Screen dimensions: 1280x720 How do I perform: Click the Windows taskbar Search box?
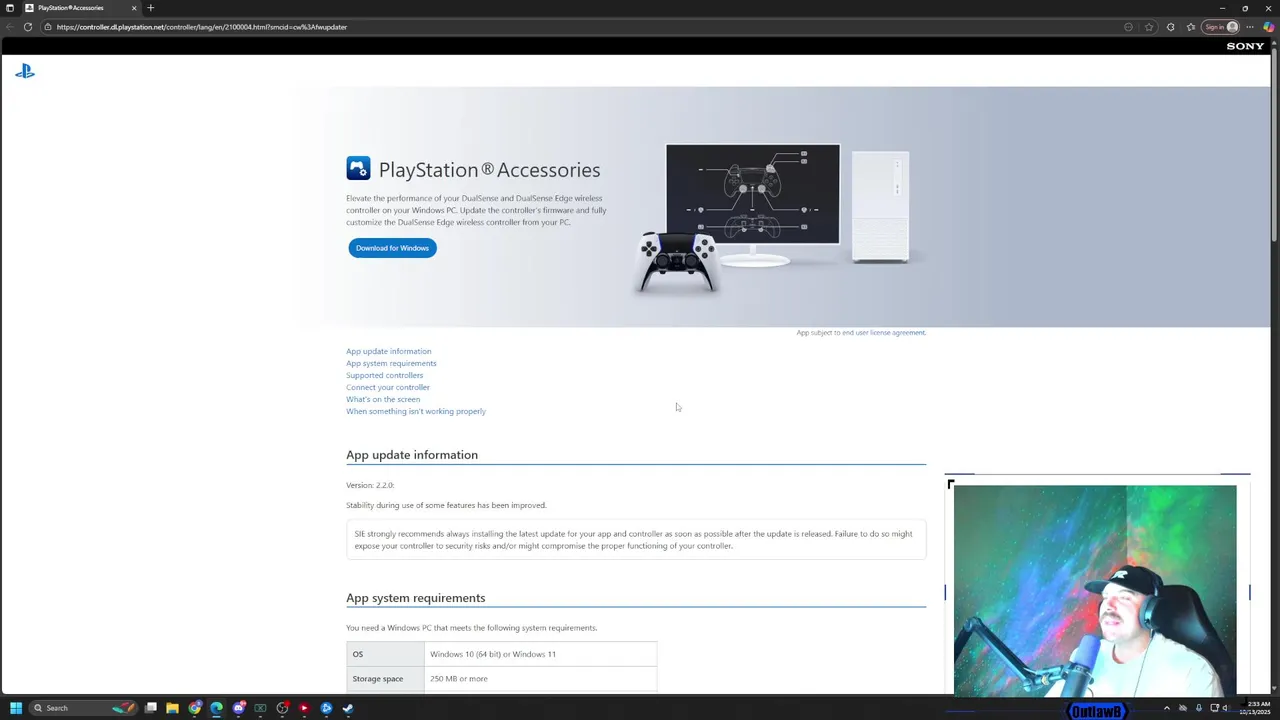(82, 708)
